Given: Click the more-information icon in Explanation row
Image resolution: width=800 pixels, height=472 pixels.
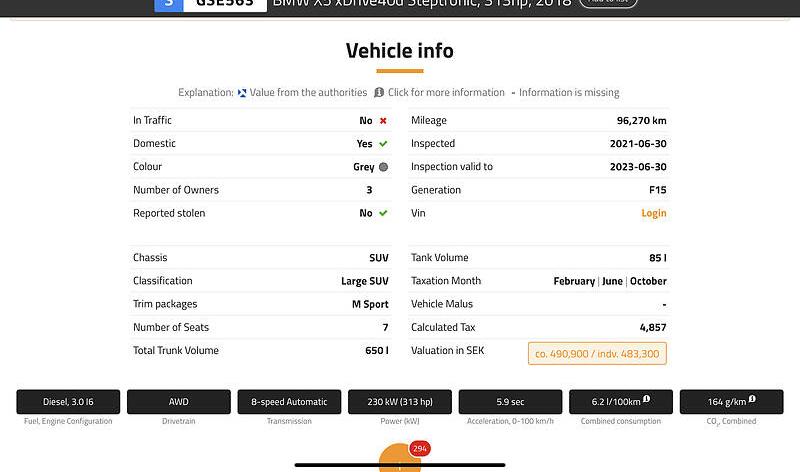Looking at the screenshot, I should pos(379,92).
